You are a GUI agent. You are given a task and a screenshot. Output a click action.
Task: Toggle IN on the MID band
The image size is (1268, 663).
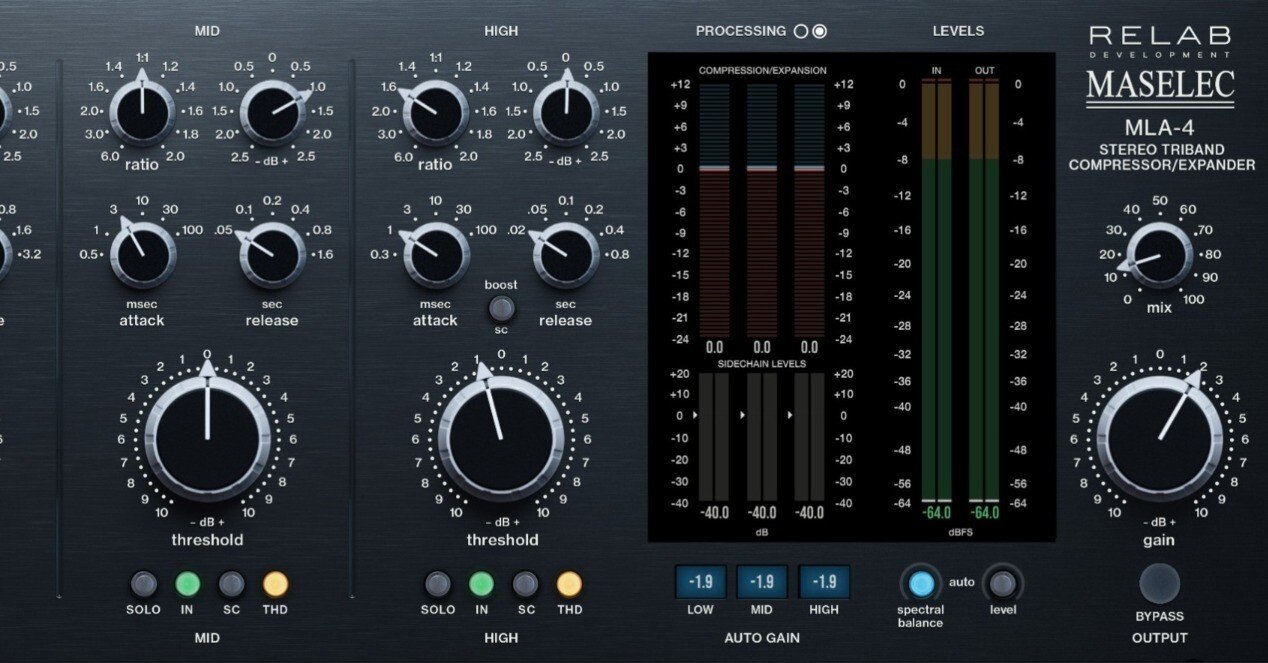pos(187,584)
